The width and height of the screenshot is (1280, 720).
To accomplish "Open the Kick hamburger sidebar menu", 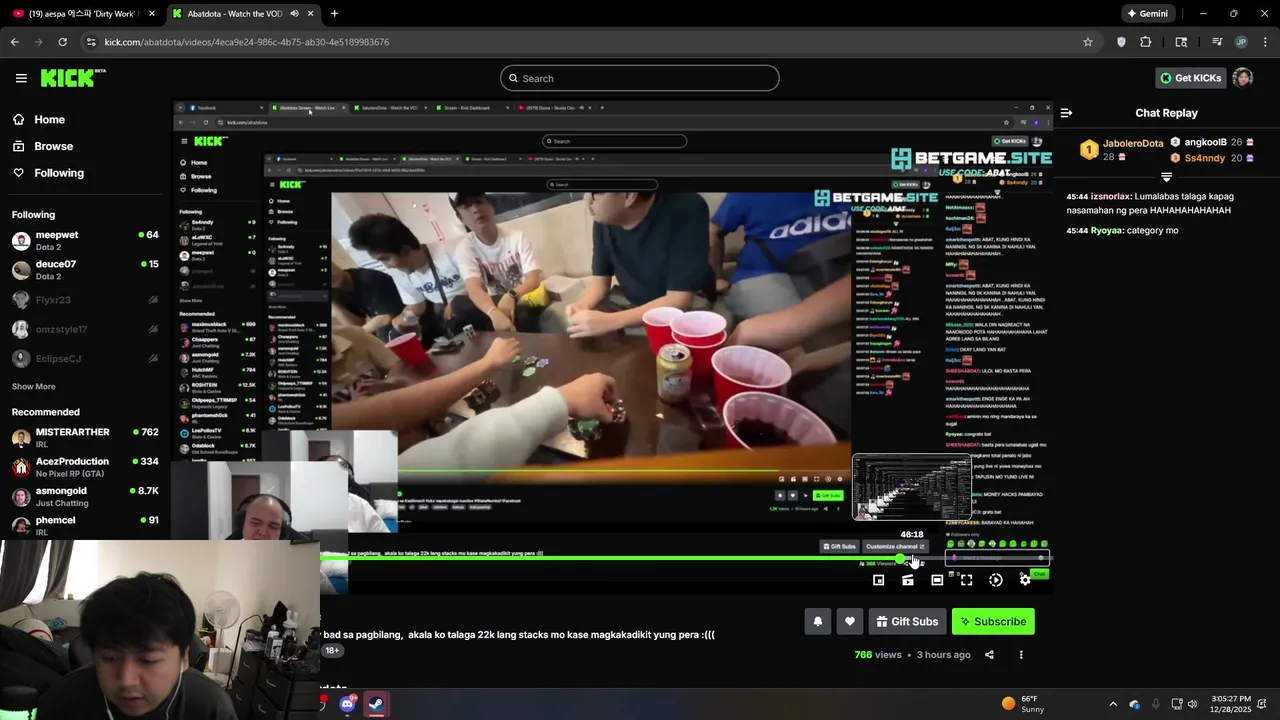I will (x=21, y=78).
